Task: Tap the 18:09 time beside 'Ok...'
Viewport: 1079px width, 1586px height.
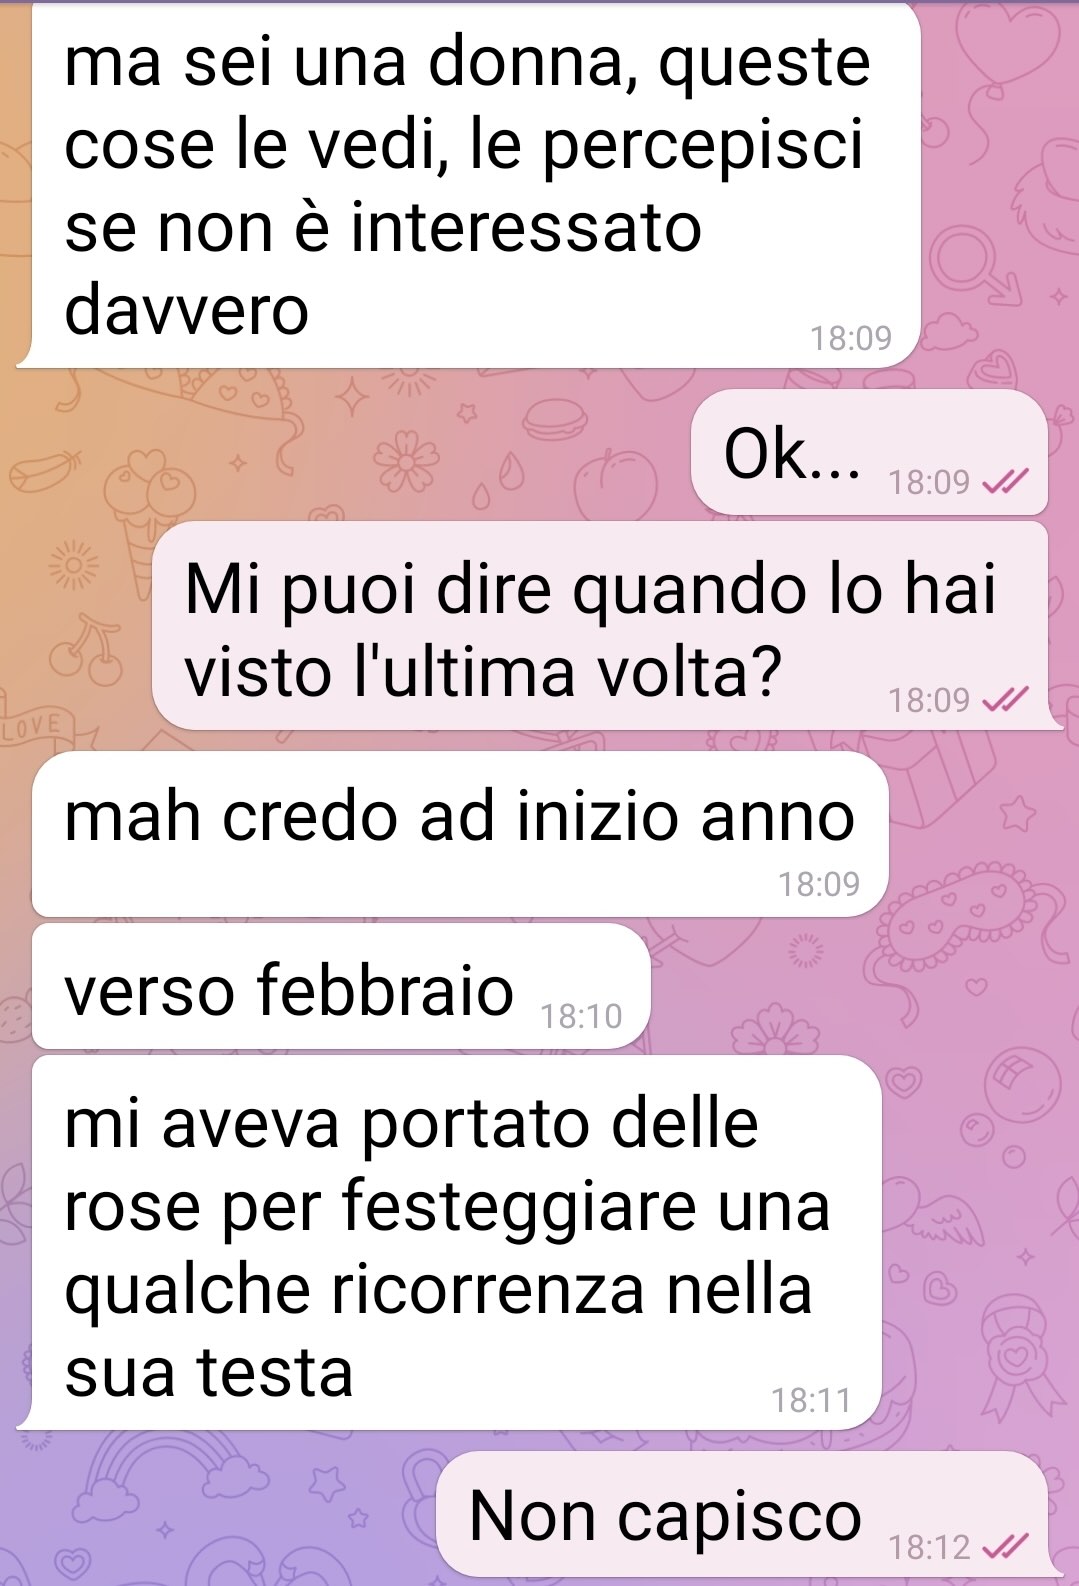Action: pos(929,483)
